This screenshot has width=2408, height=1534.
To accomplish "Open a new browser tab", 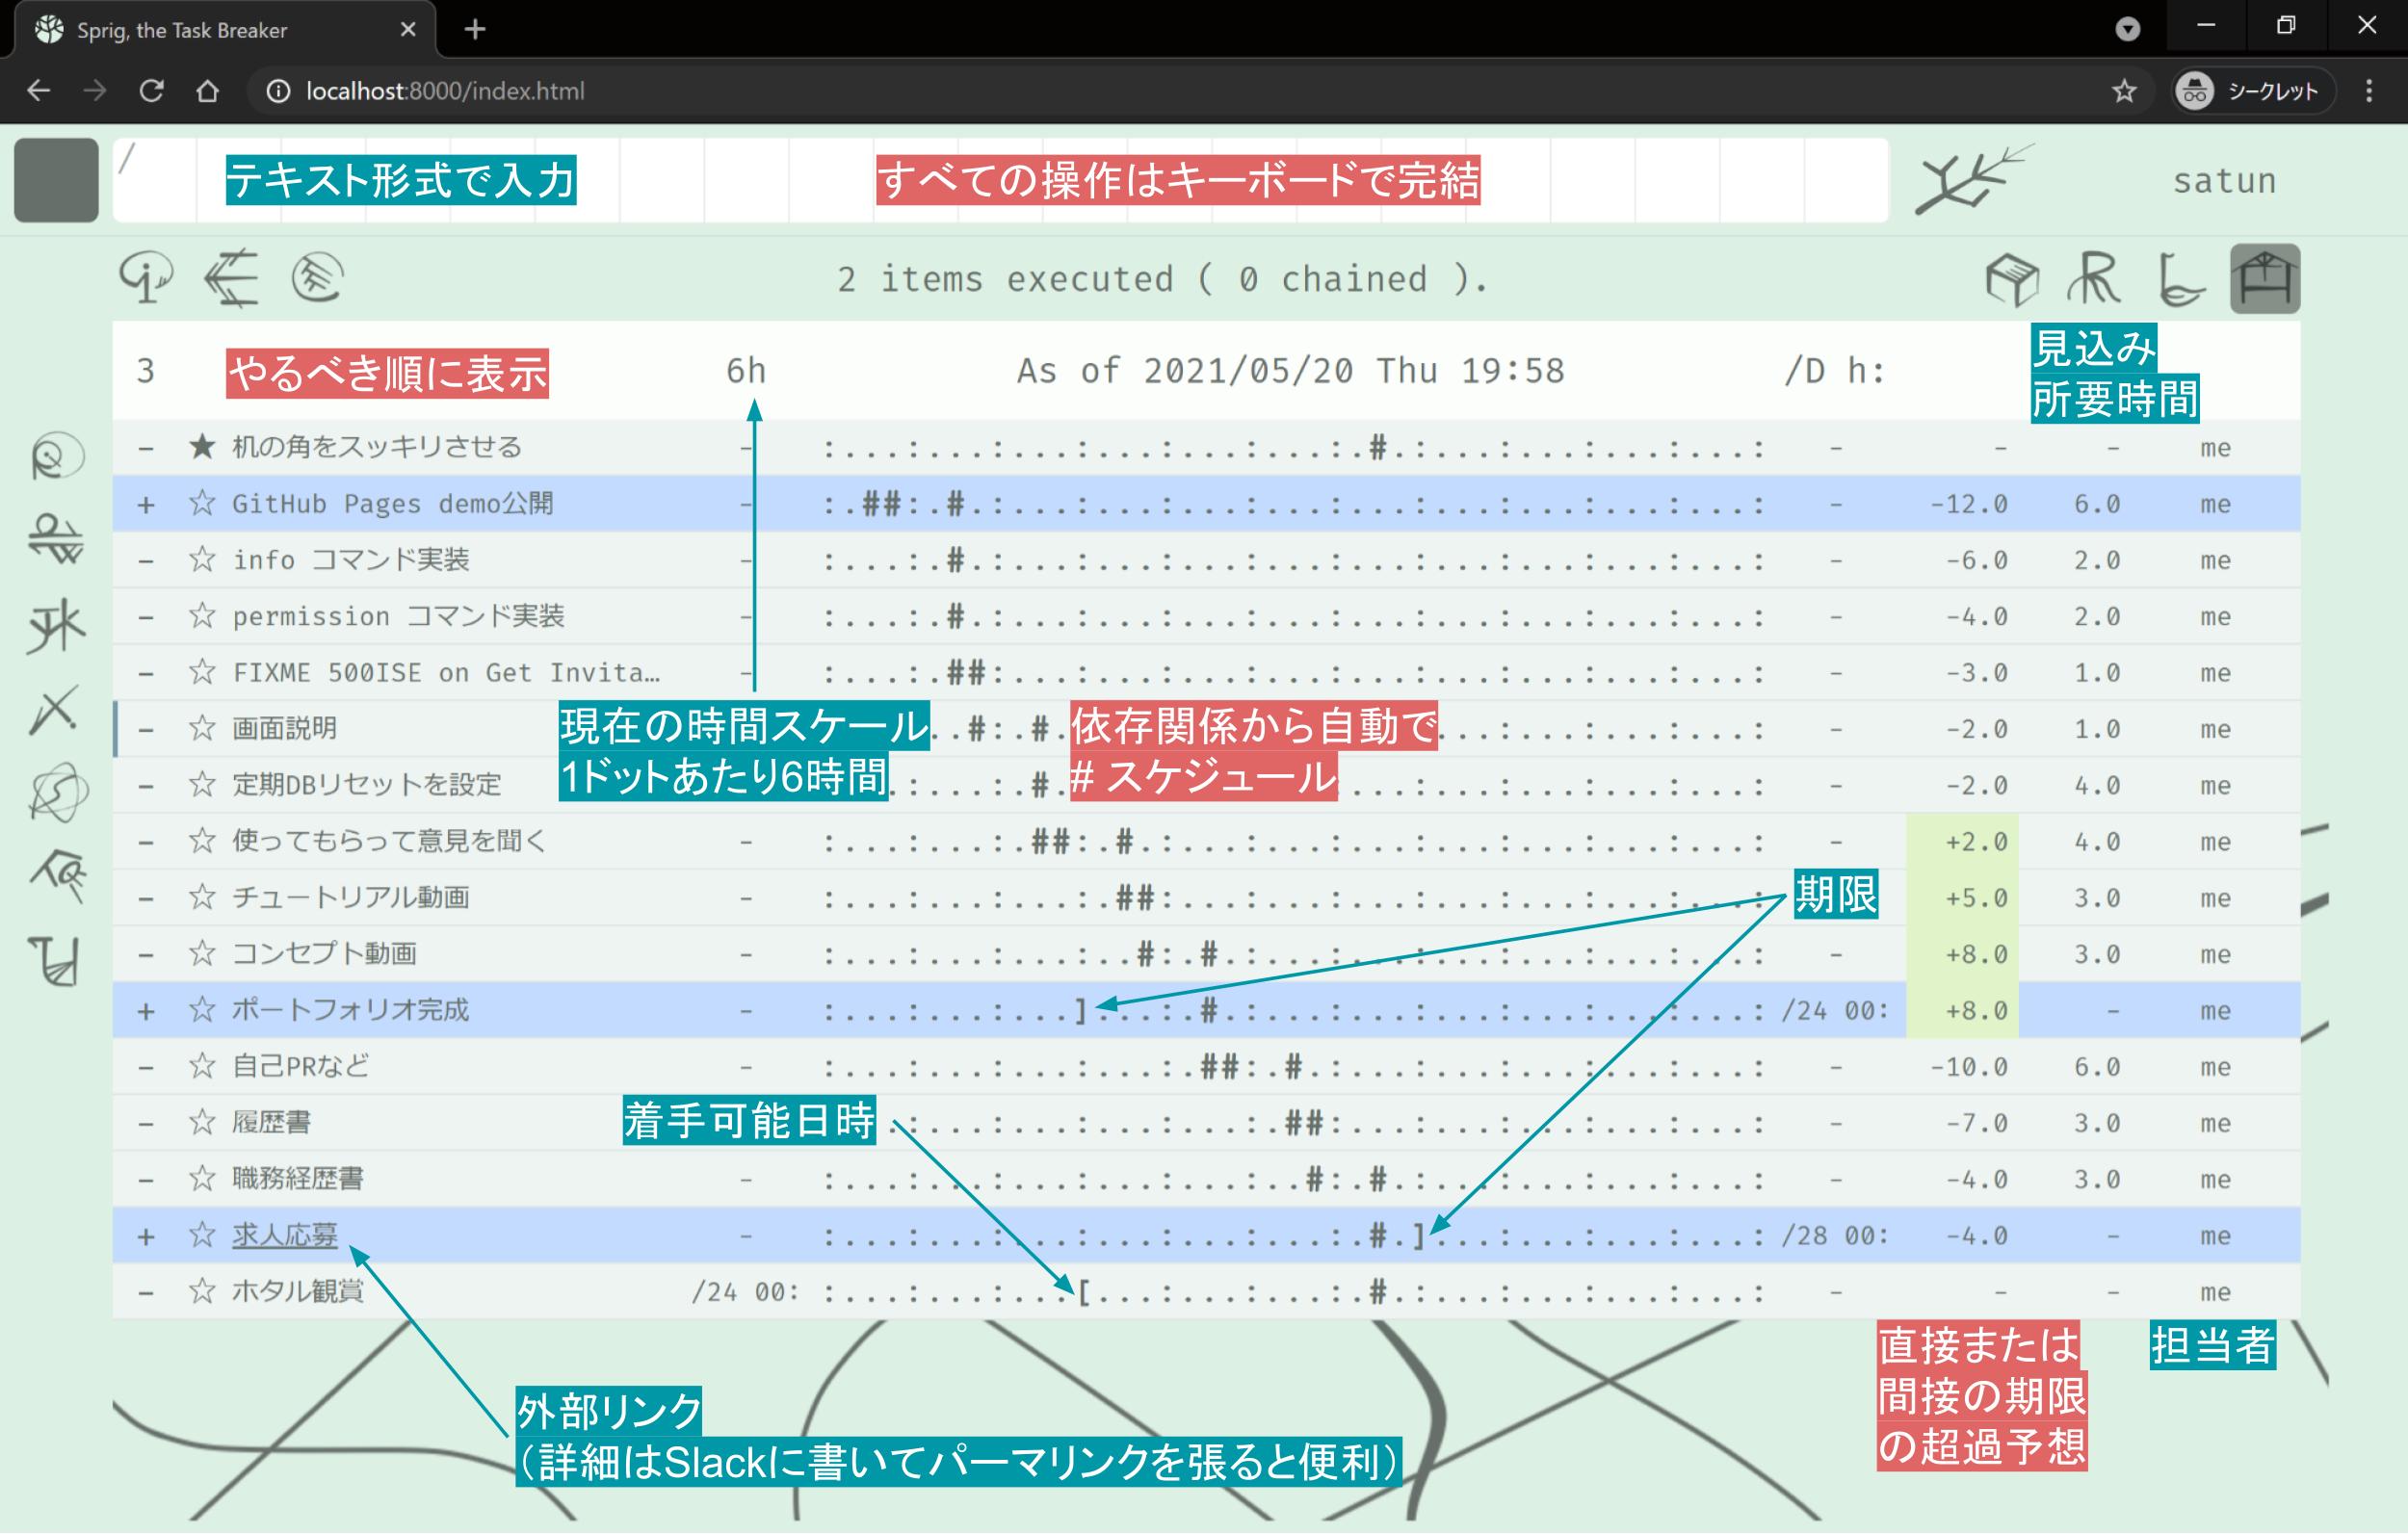I will pyautogui.click(x=475, y=30).
